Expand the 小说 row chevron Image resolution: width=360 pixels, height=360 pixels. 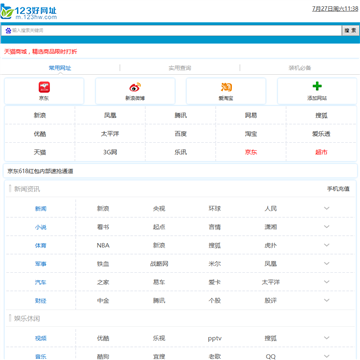coord(327,227)
